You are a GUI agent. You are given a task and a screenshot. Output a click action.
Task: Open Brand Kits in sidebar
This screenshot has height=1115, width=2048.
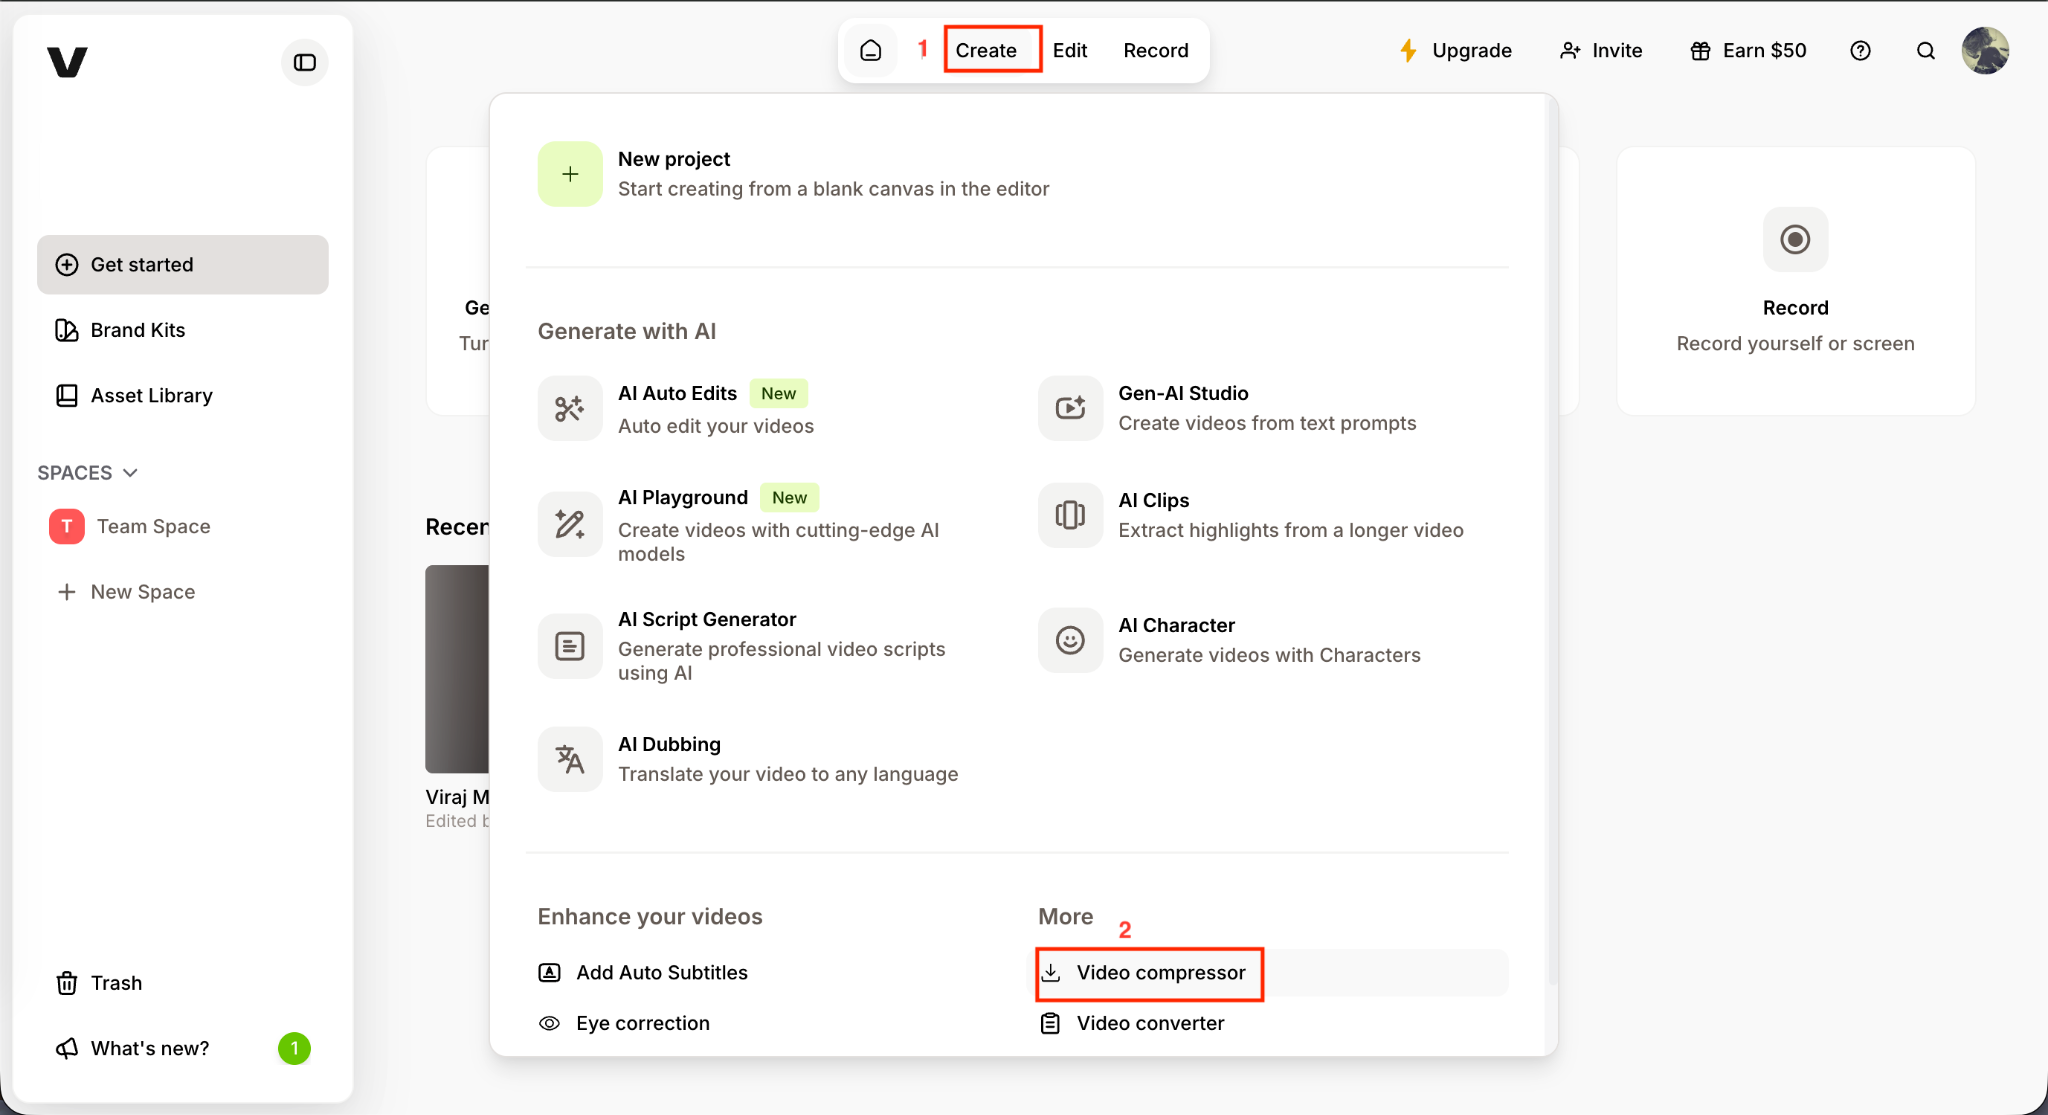coord(183,330)
